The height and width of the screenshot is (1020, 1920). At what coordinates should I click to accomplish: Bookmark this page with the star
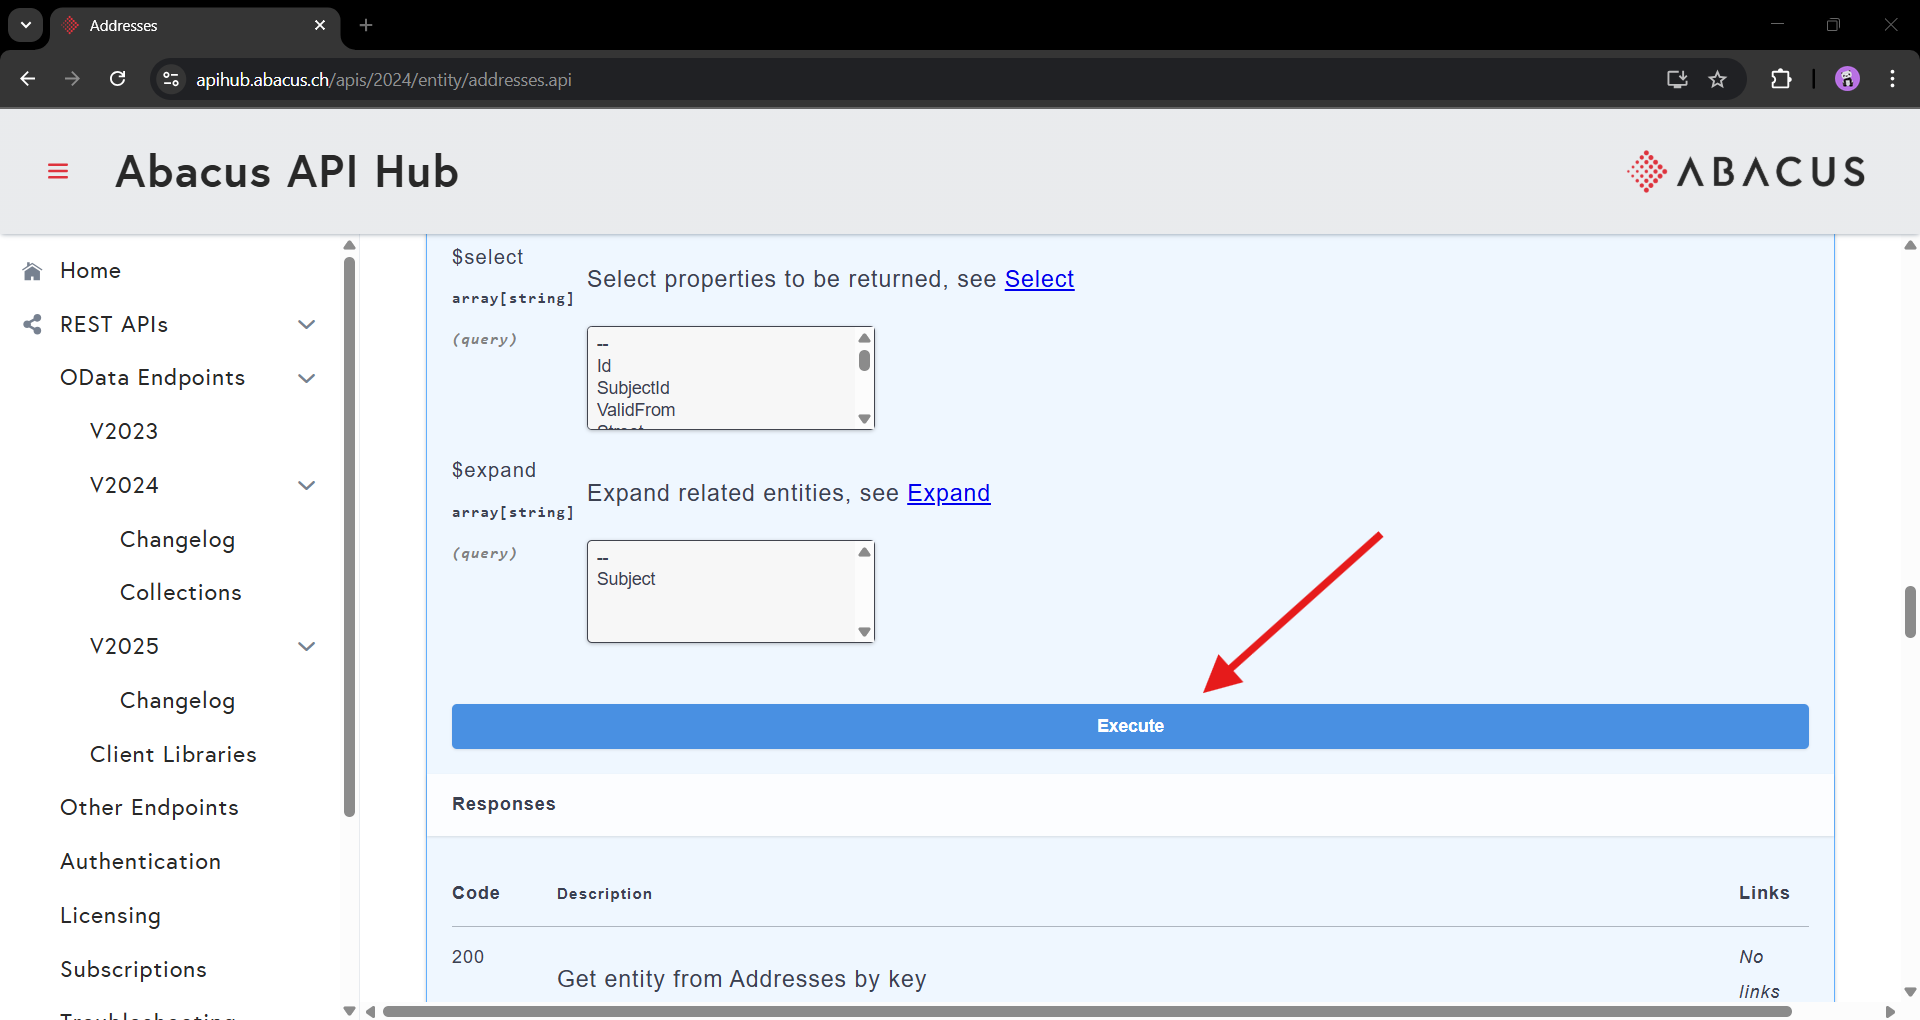coord(1717,79)
